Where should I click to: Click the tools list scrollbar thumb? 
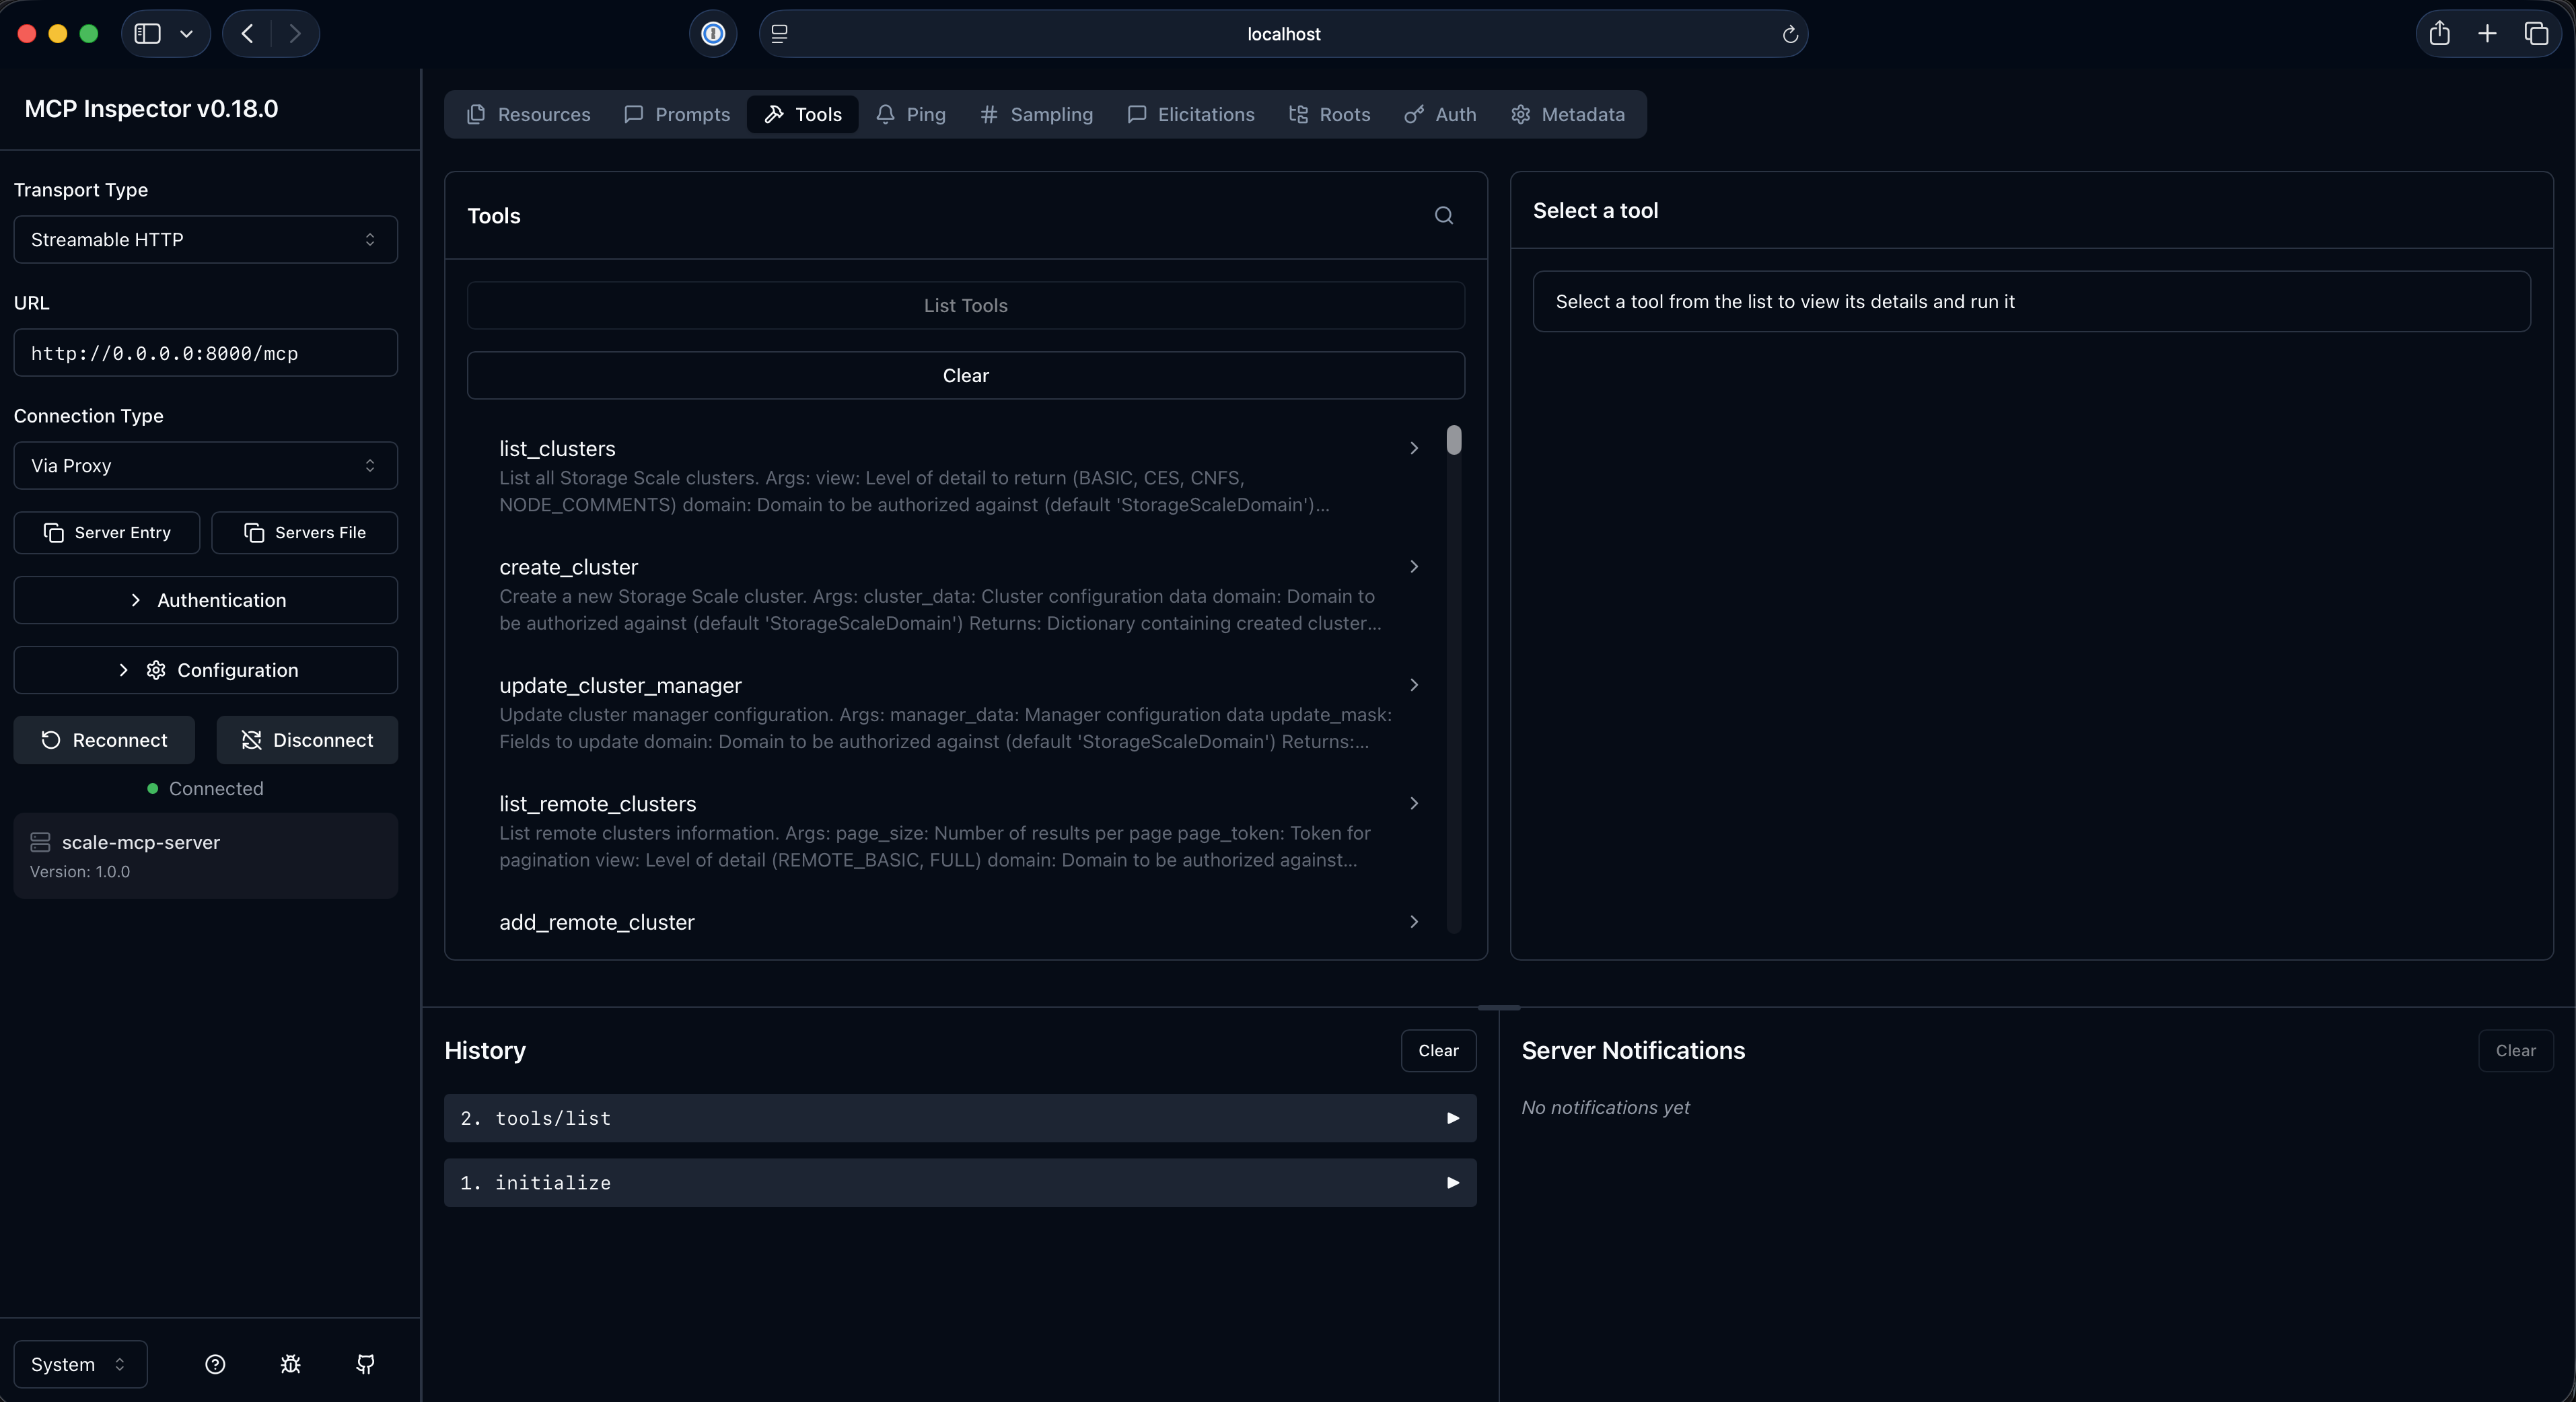1454,440
